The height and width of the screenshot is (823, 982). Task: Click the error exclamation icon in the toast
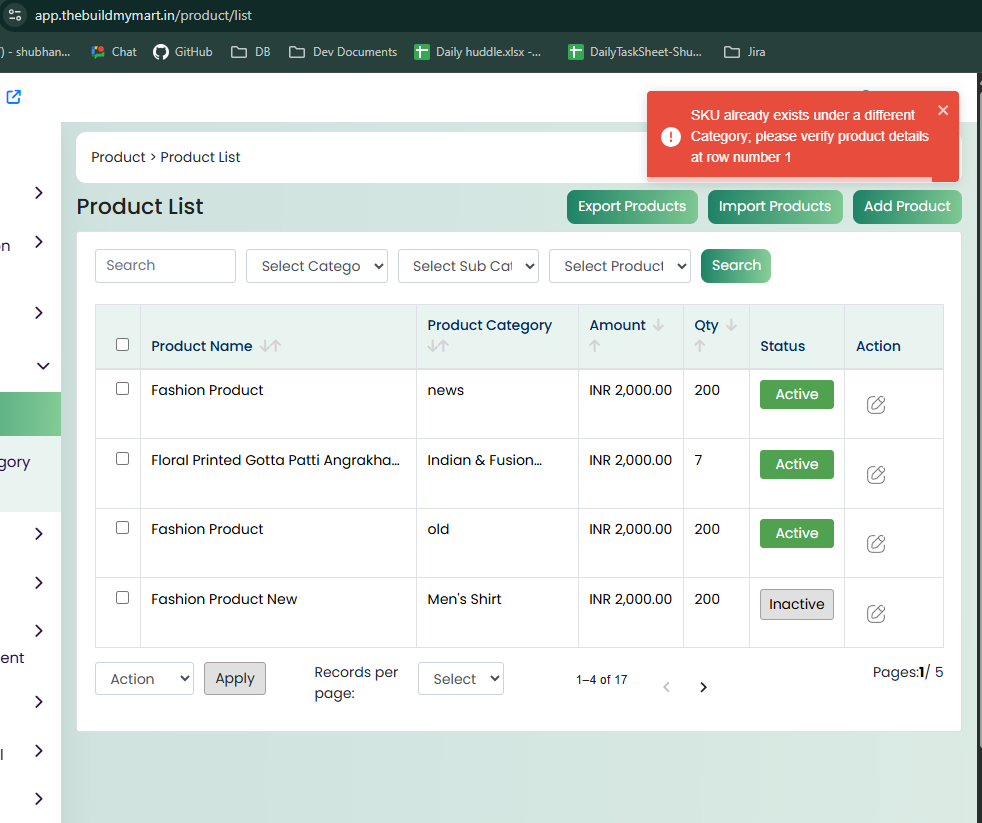pos(671,137)
